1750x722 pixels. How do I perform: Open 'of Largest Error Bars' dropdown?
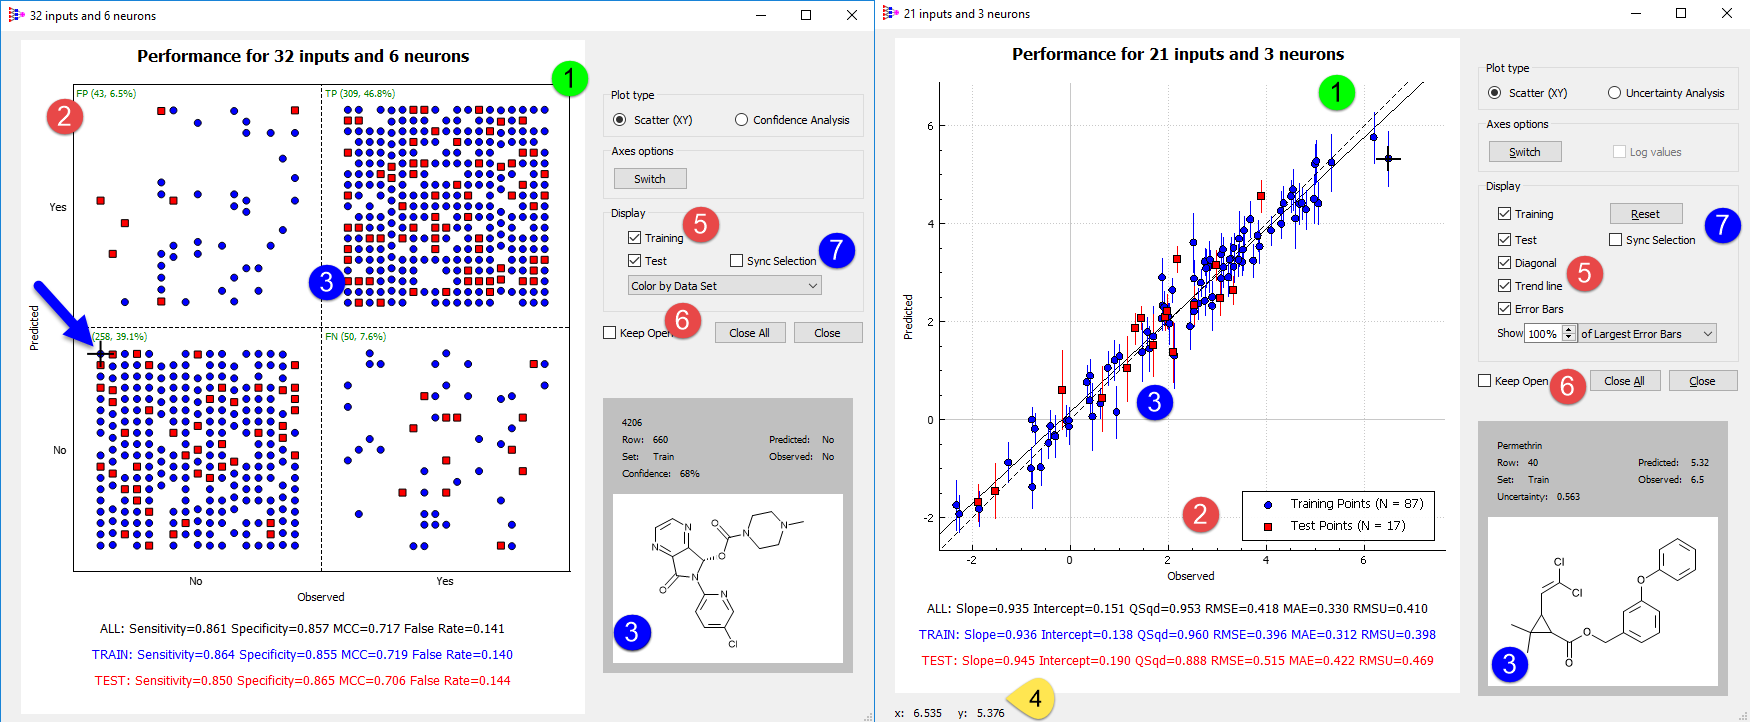[1647, 334]
